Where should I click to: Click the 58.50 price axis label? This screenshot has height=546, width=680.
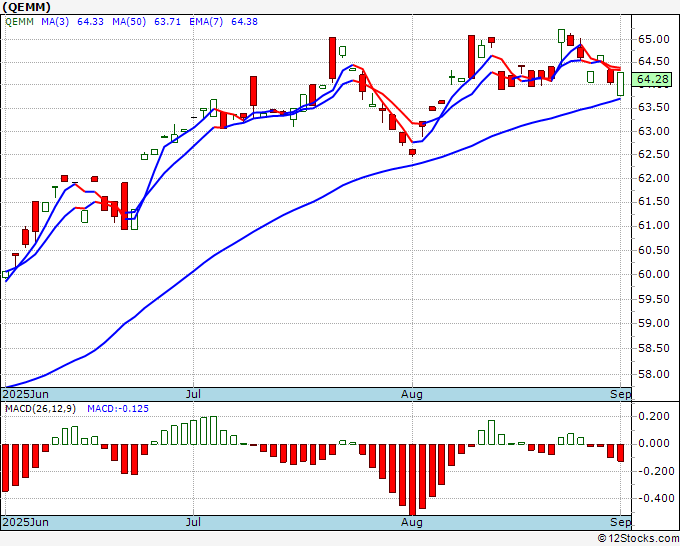[654, 348]
